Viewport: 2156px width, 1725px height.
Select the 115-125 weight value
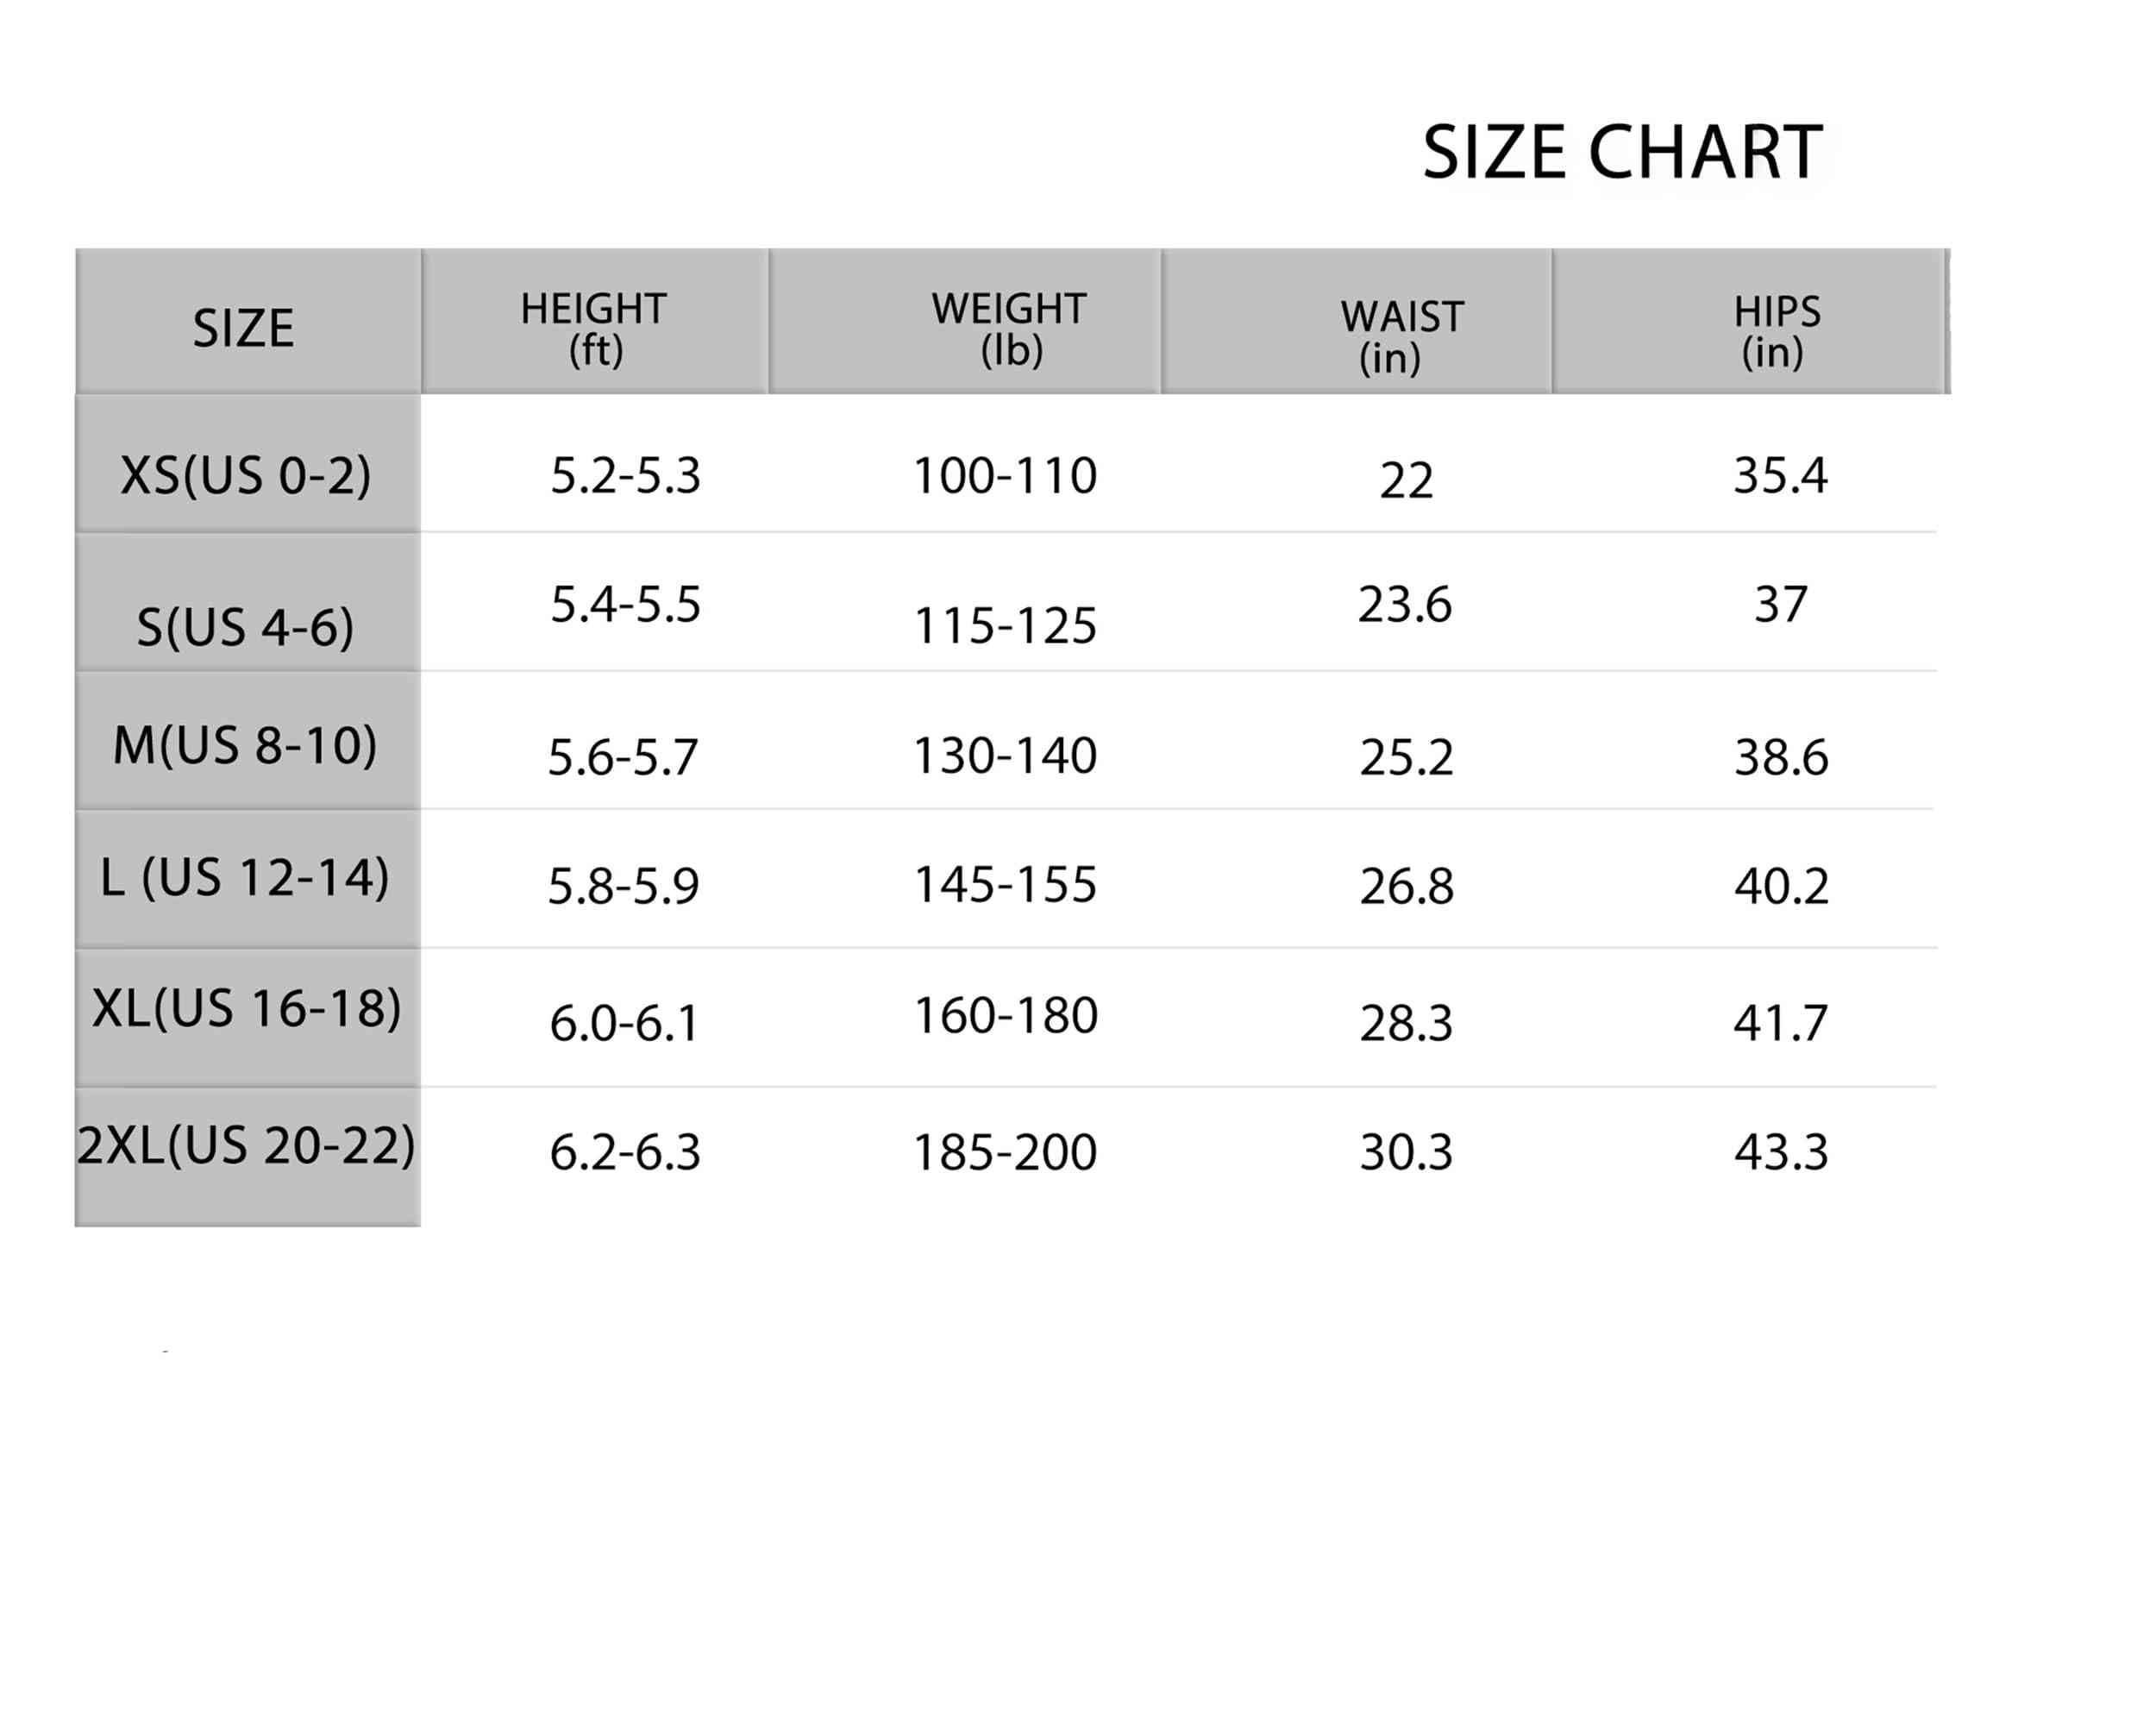point(1005,627)
